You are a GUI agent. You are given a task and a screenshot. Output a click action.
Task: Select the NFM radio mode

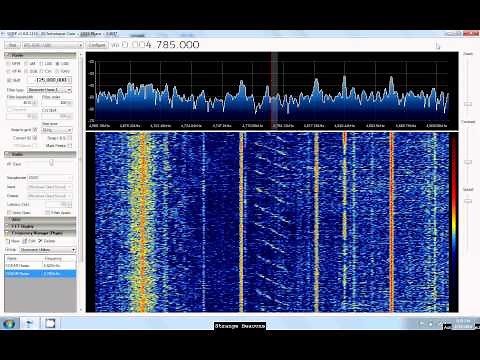[14, 63]
